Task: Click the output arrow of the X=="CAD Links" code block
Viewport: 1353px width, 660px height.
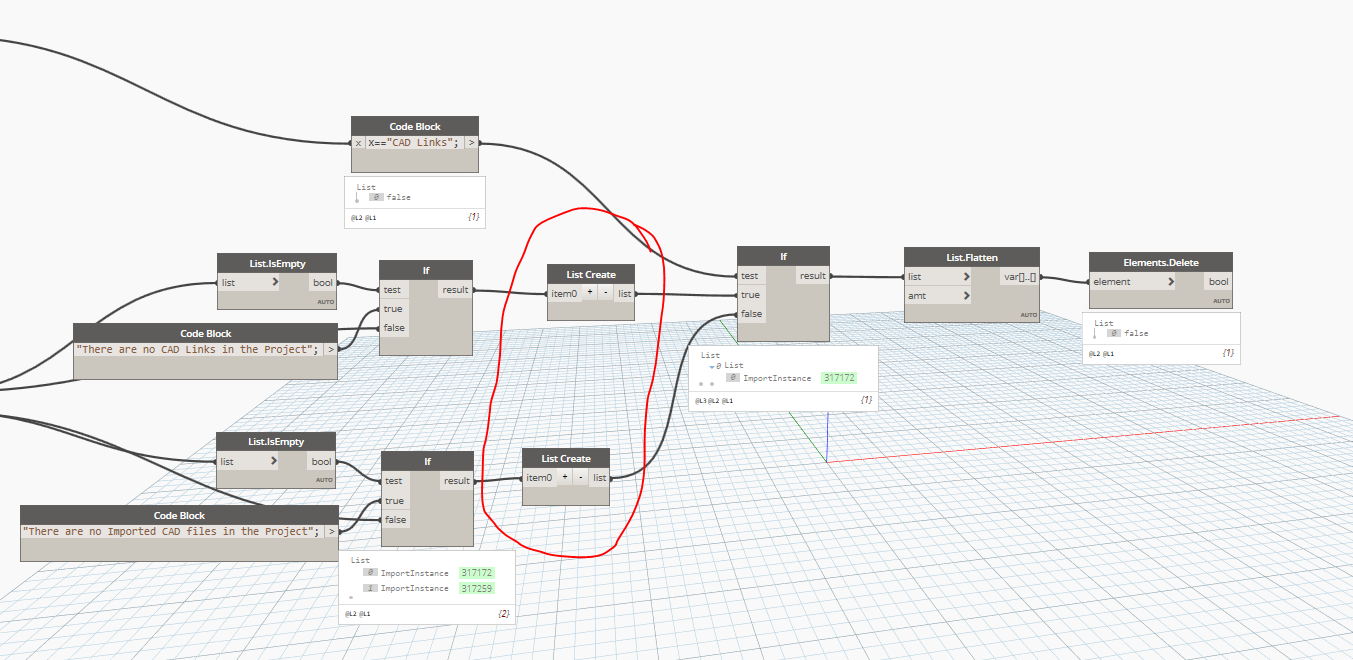Action: pyautogui.click(x=471, y=143)
